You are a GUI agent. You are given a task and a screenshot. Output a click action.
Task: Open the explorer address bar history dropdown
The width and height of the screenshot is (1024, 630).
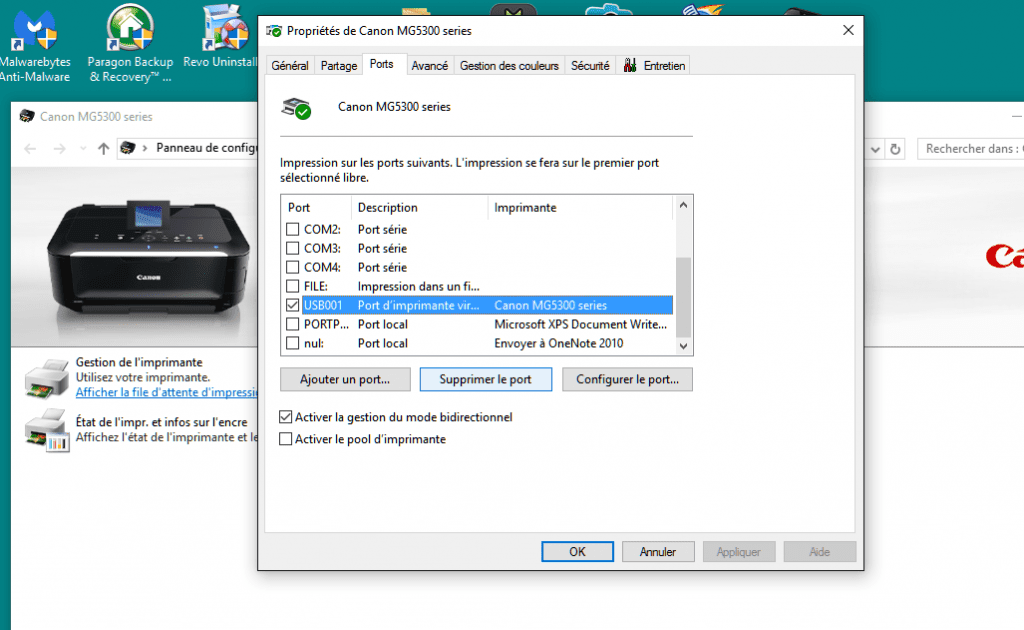[x=875, y=149]
